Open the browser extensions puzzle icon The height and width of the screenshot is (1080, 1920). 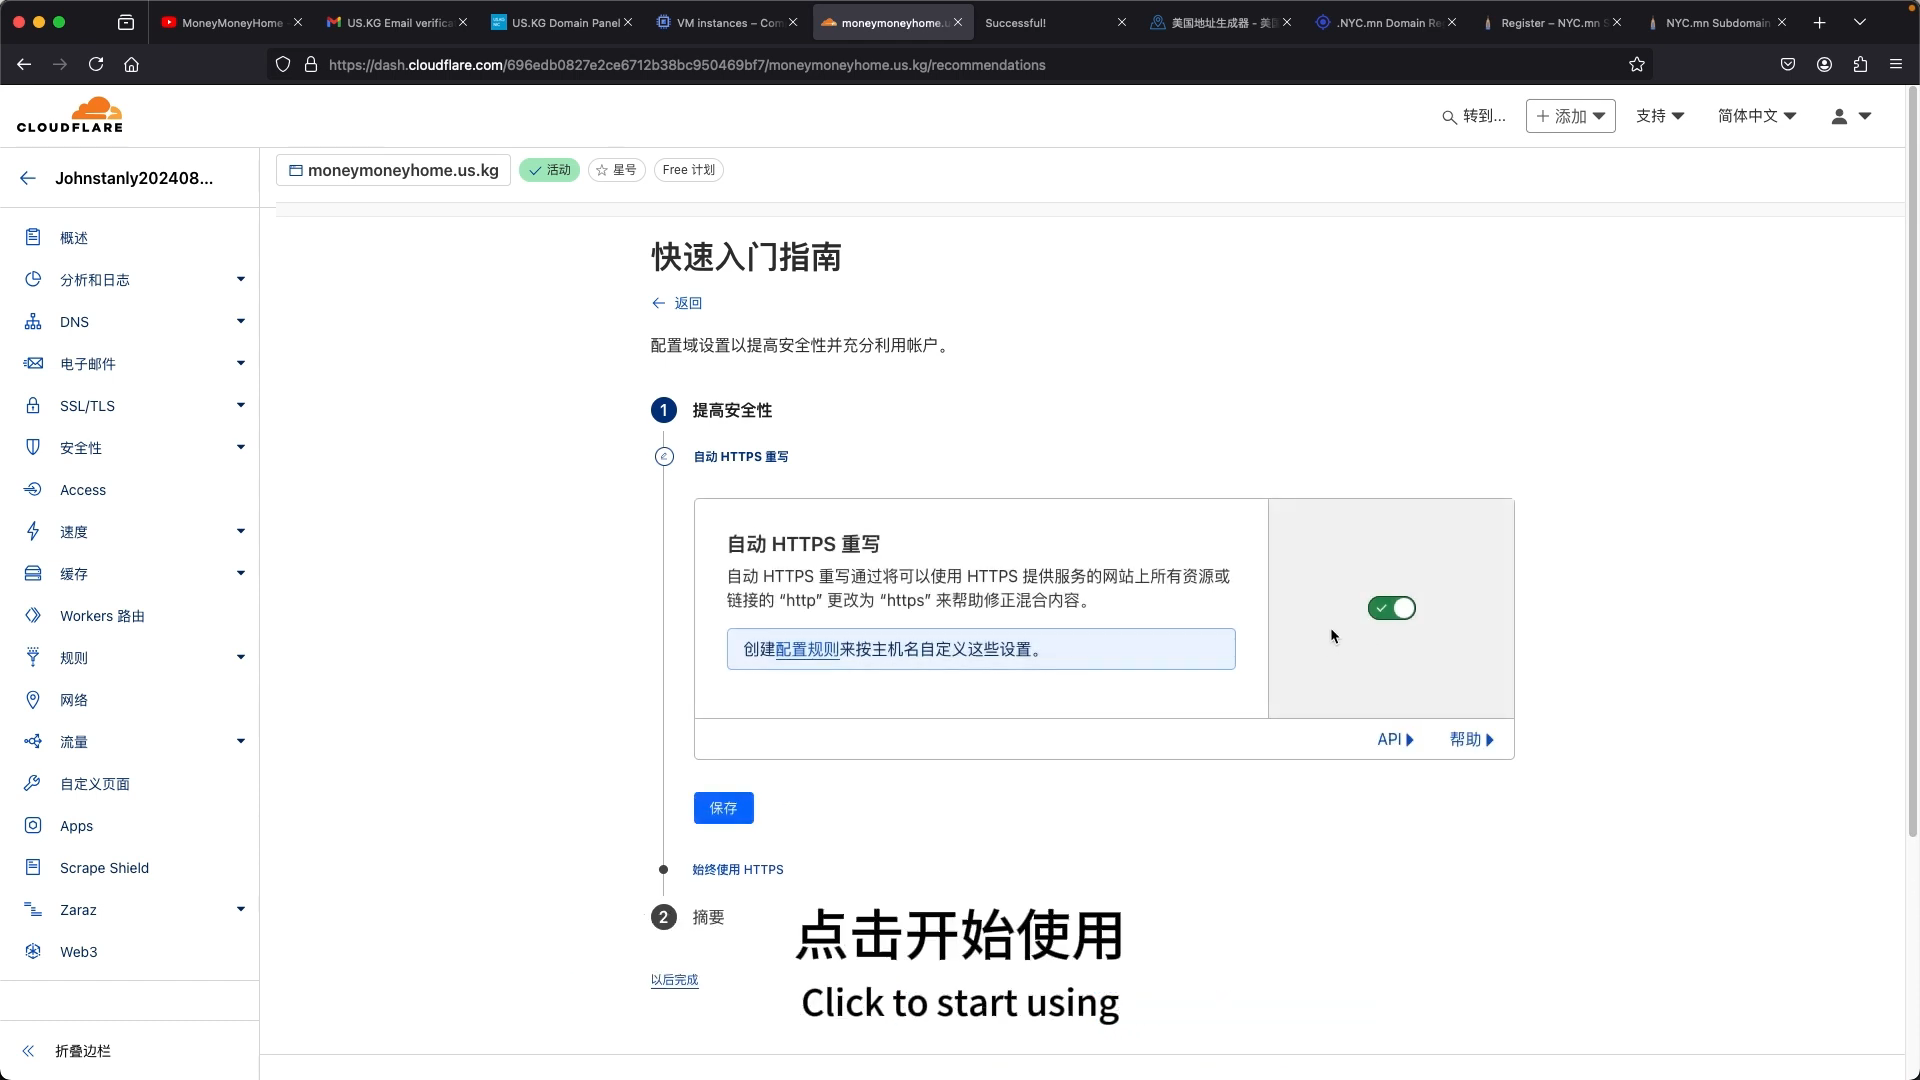1860,64
